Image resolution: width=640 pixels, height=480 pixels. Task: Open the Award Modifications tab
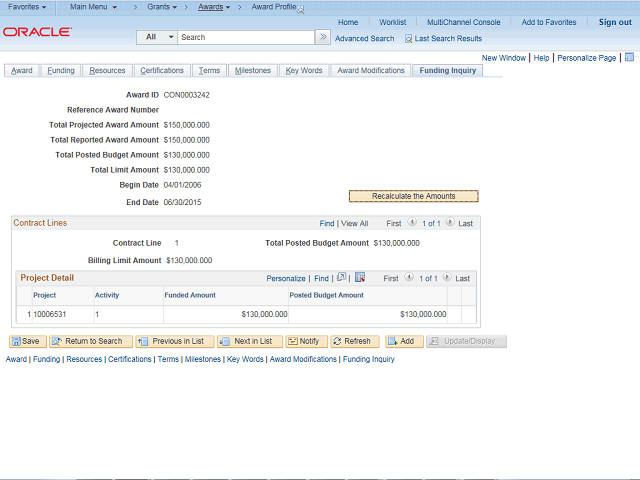point(371,70)
